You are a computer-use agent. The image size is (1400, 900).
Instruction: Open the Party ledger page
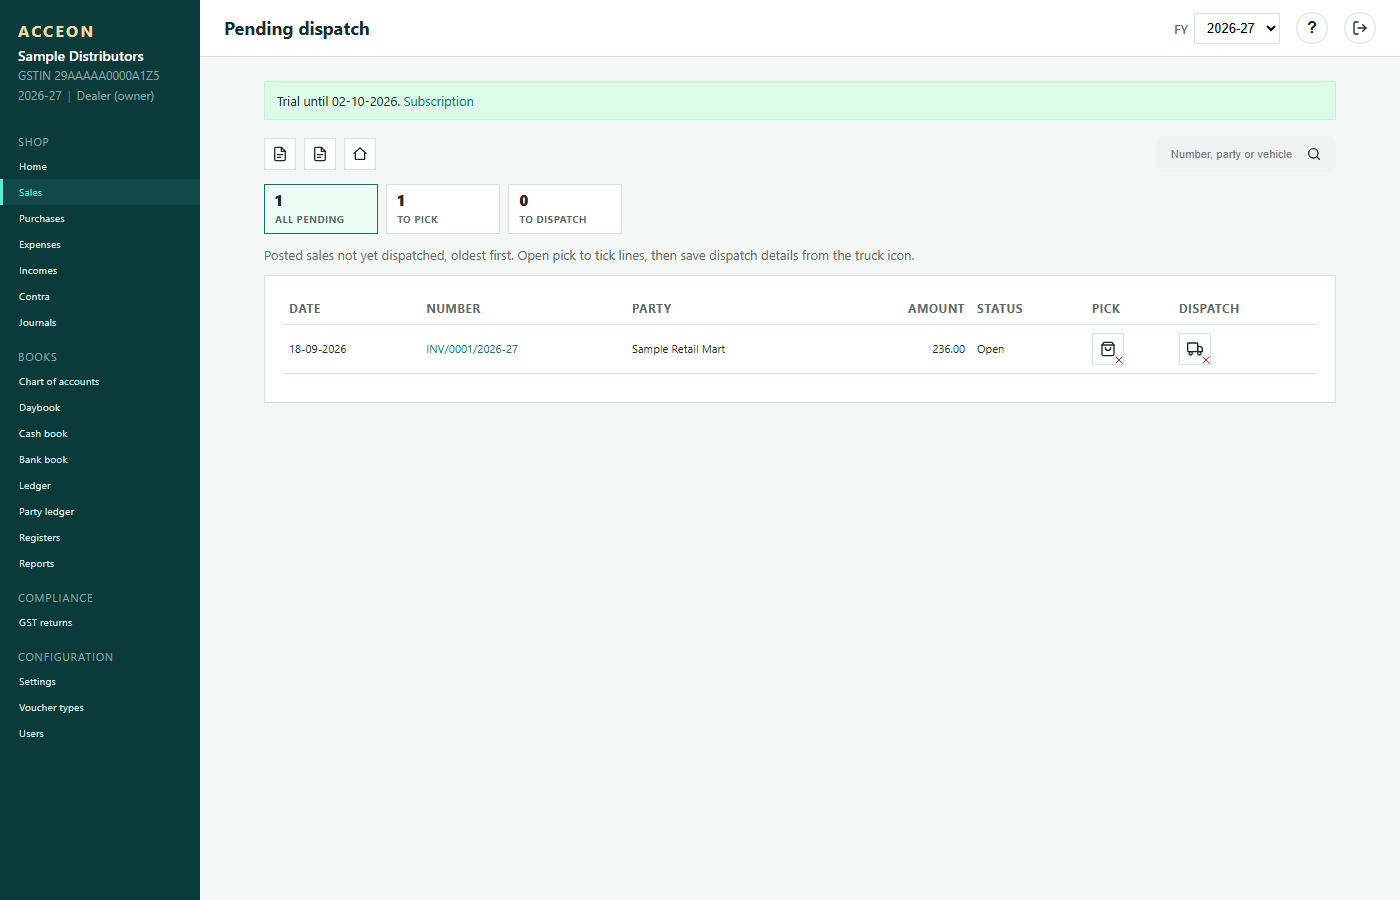point(100,512)
